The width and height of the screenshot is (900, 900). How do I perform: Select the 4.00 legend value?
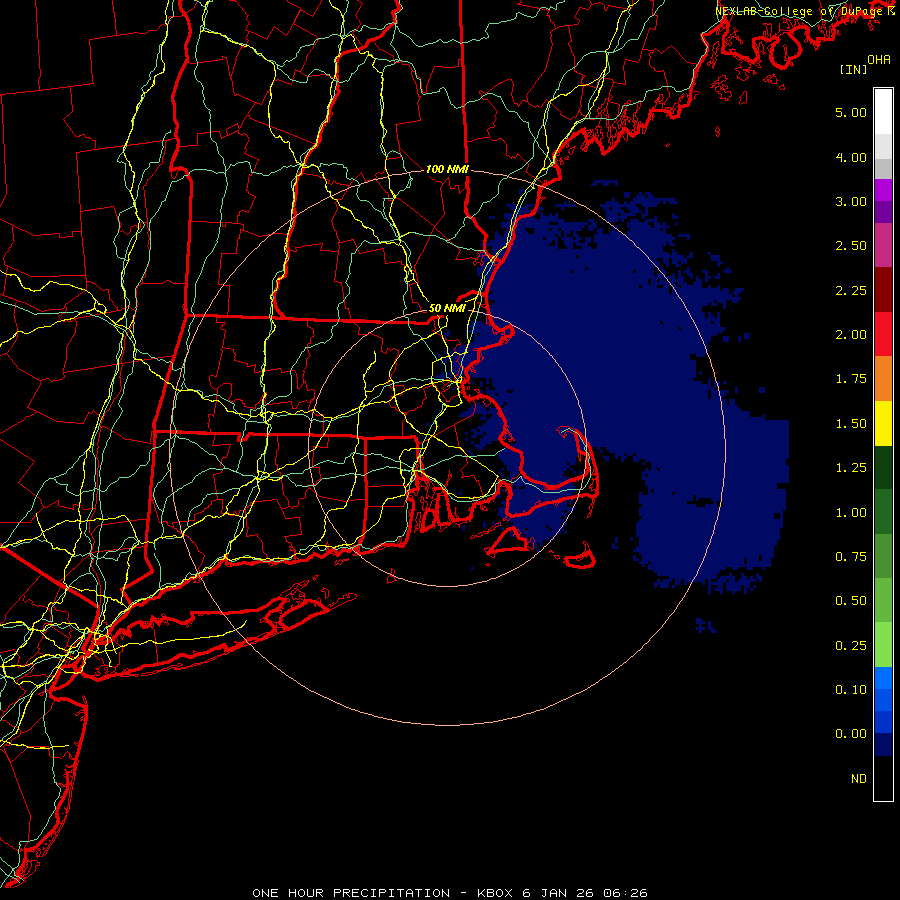click(851, 157)
